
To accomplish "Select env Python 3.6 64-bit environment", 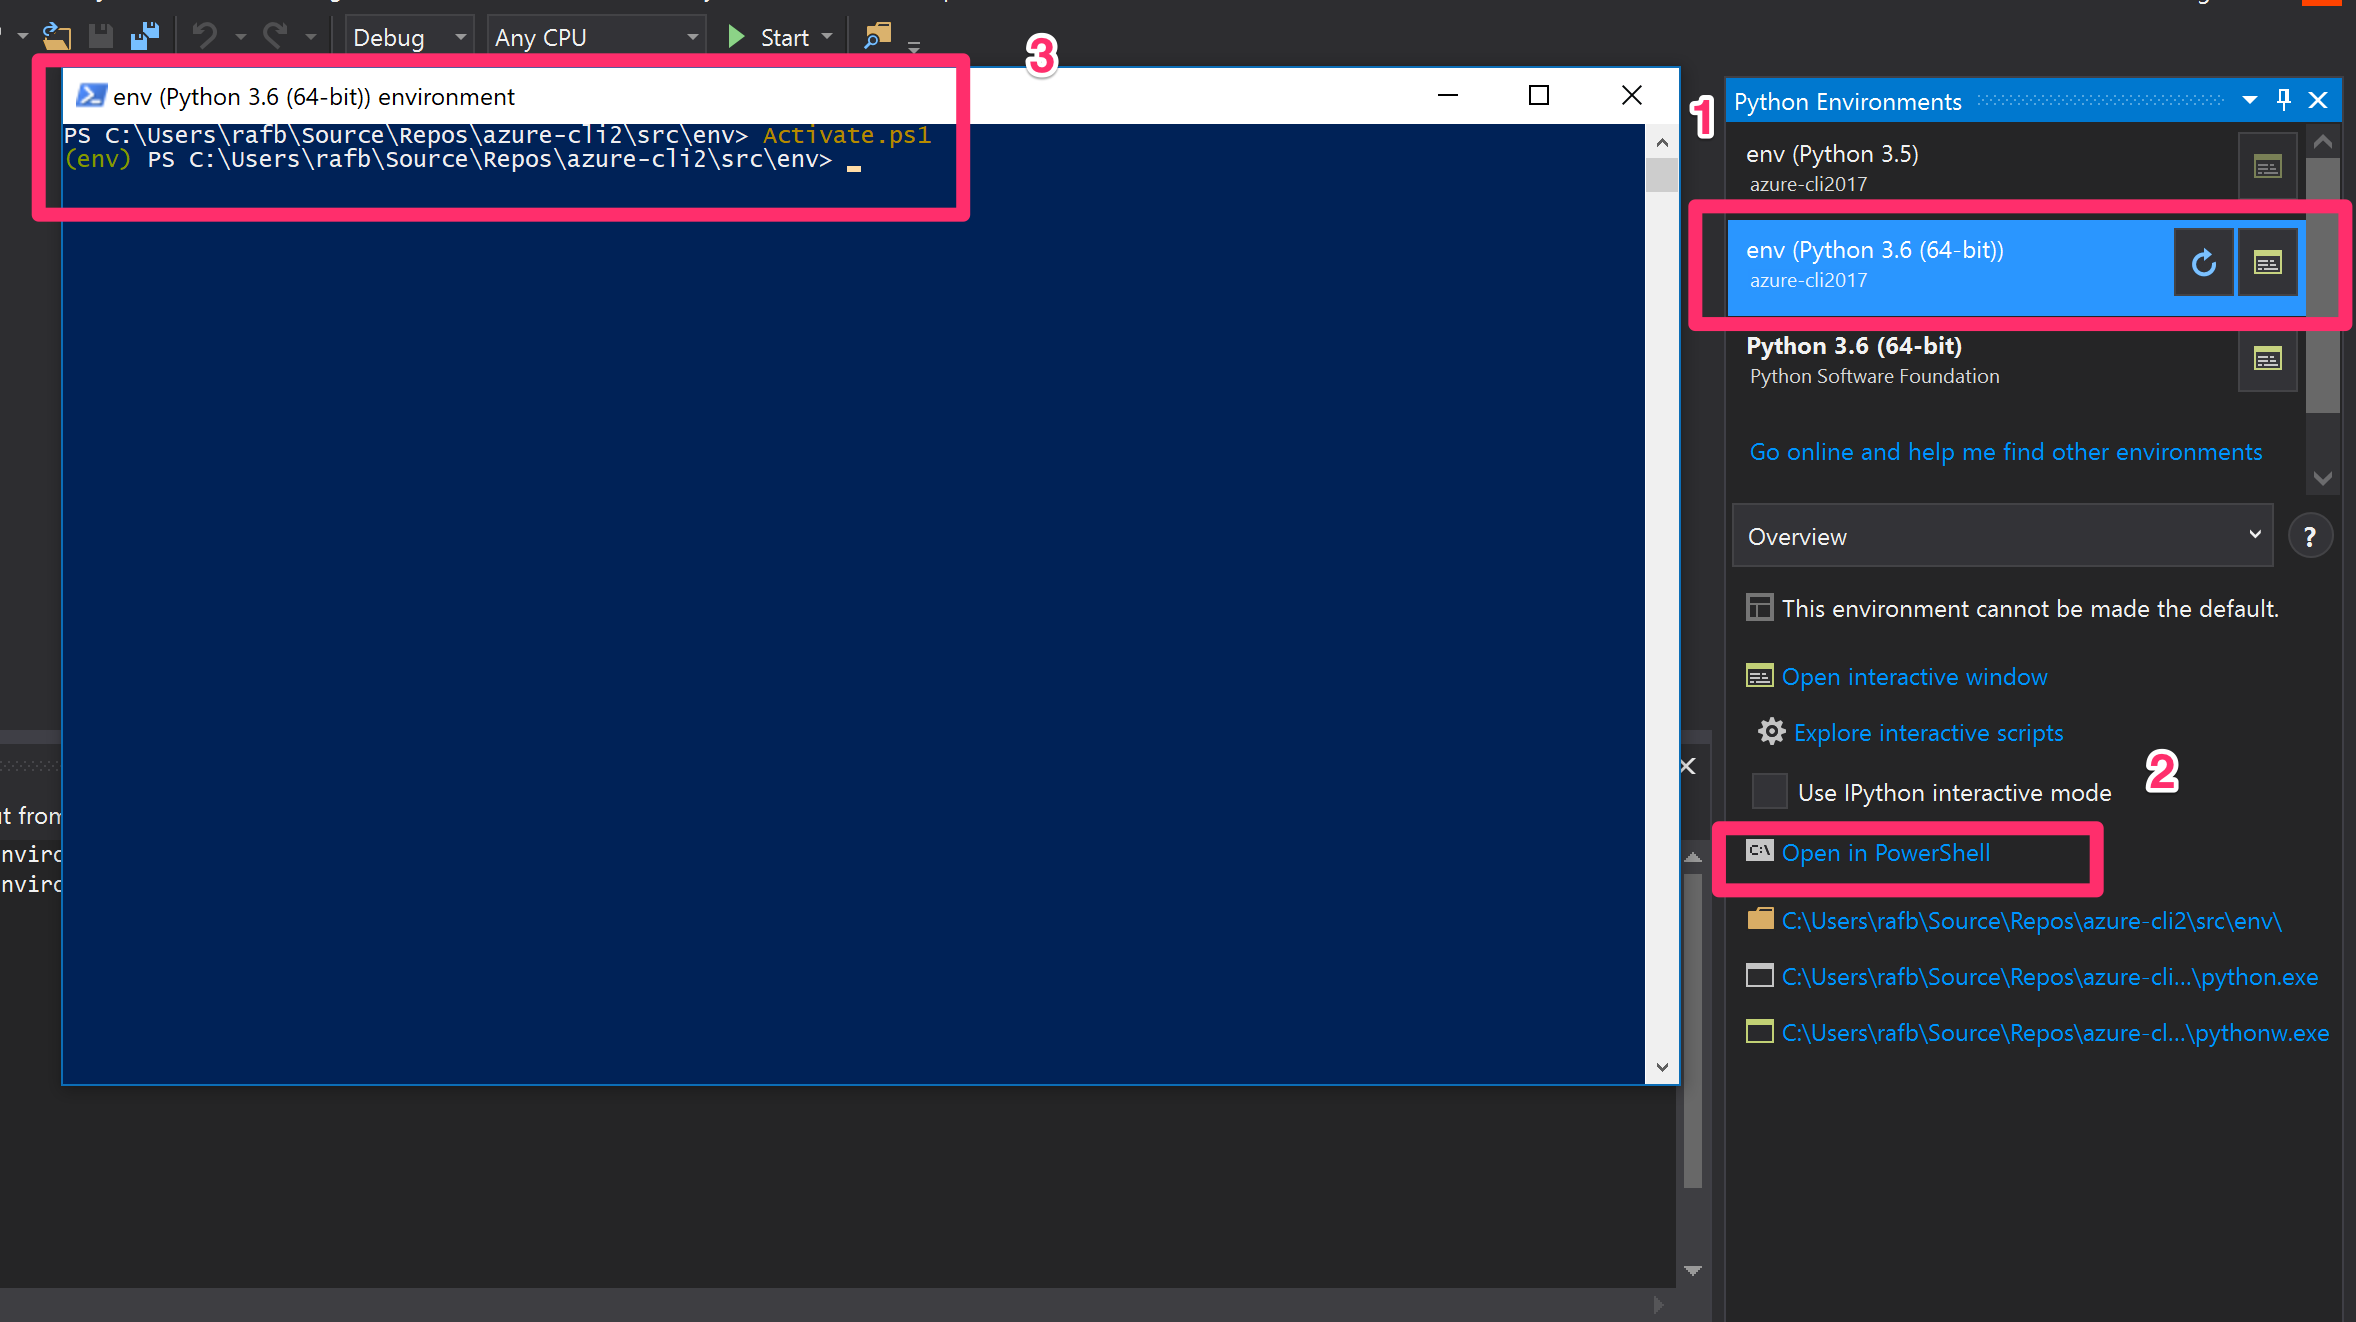I will point(1942,262).
